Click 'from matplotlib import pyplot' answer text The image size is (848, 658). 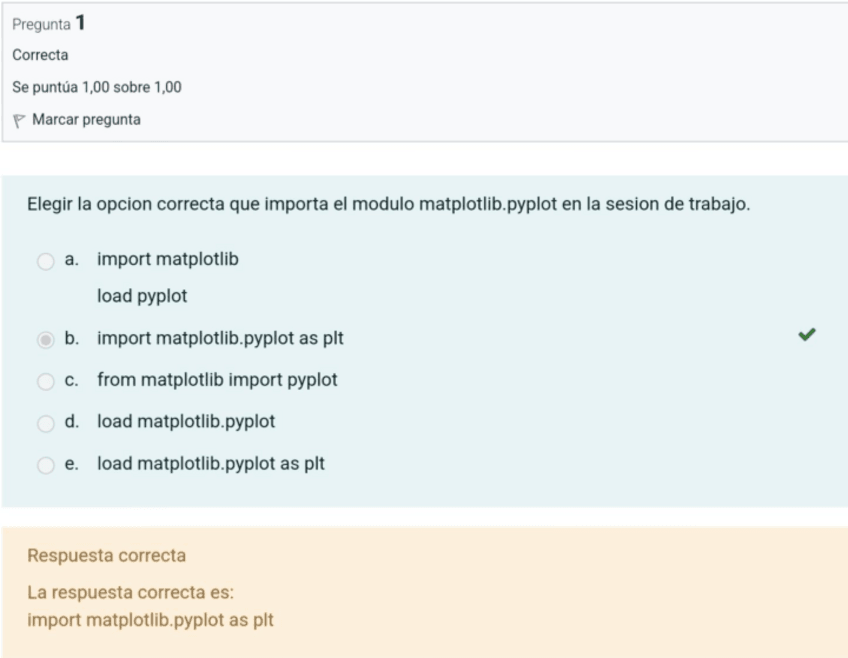217,380
